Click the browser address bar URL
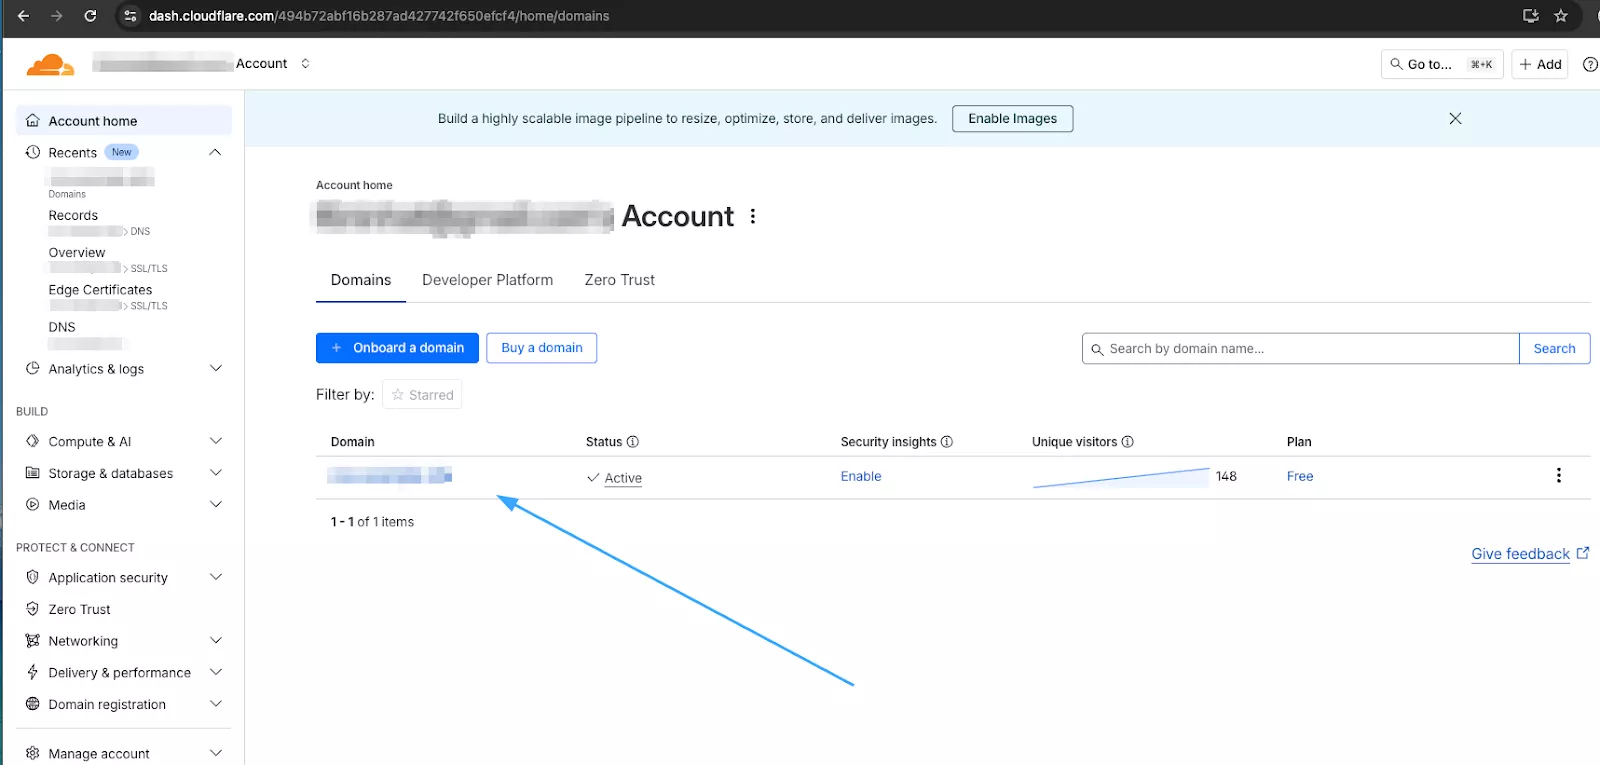 [x=379, y=16]
